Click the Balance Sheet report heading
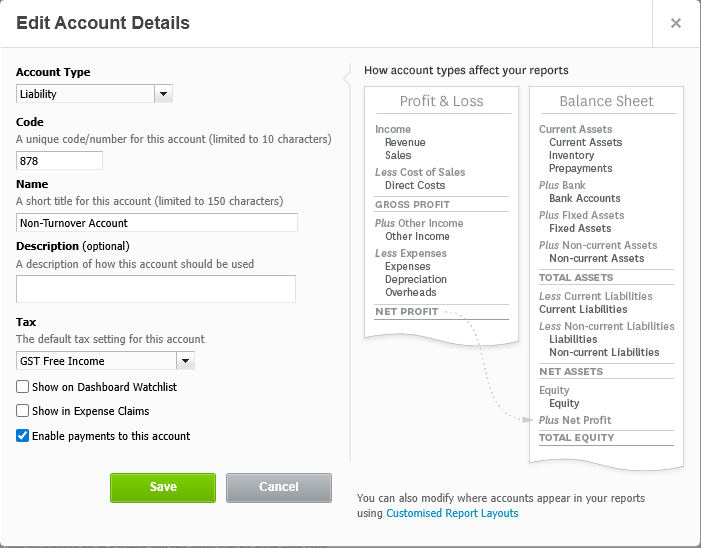Image resolution: width=701 pixels, height=548 pixels. [606, 101]
